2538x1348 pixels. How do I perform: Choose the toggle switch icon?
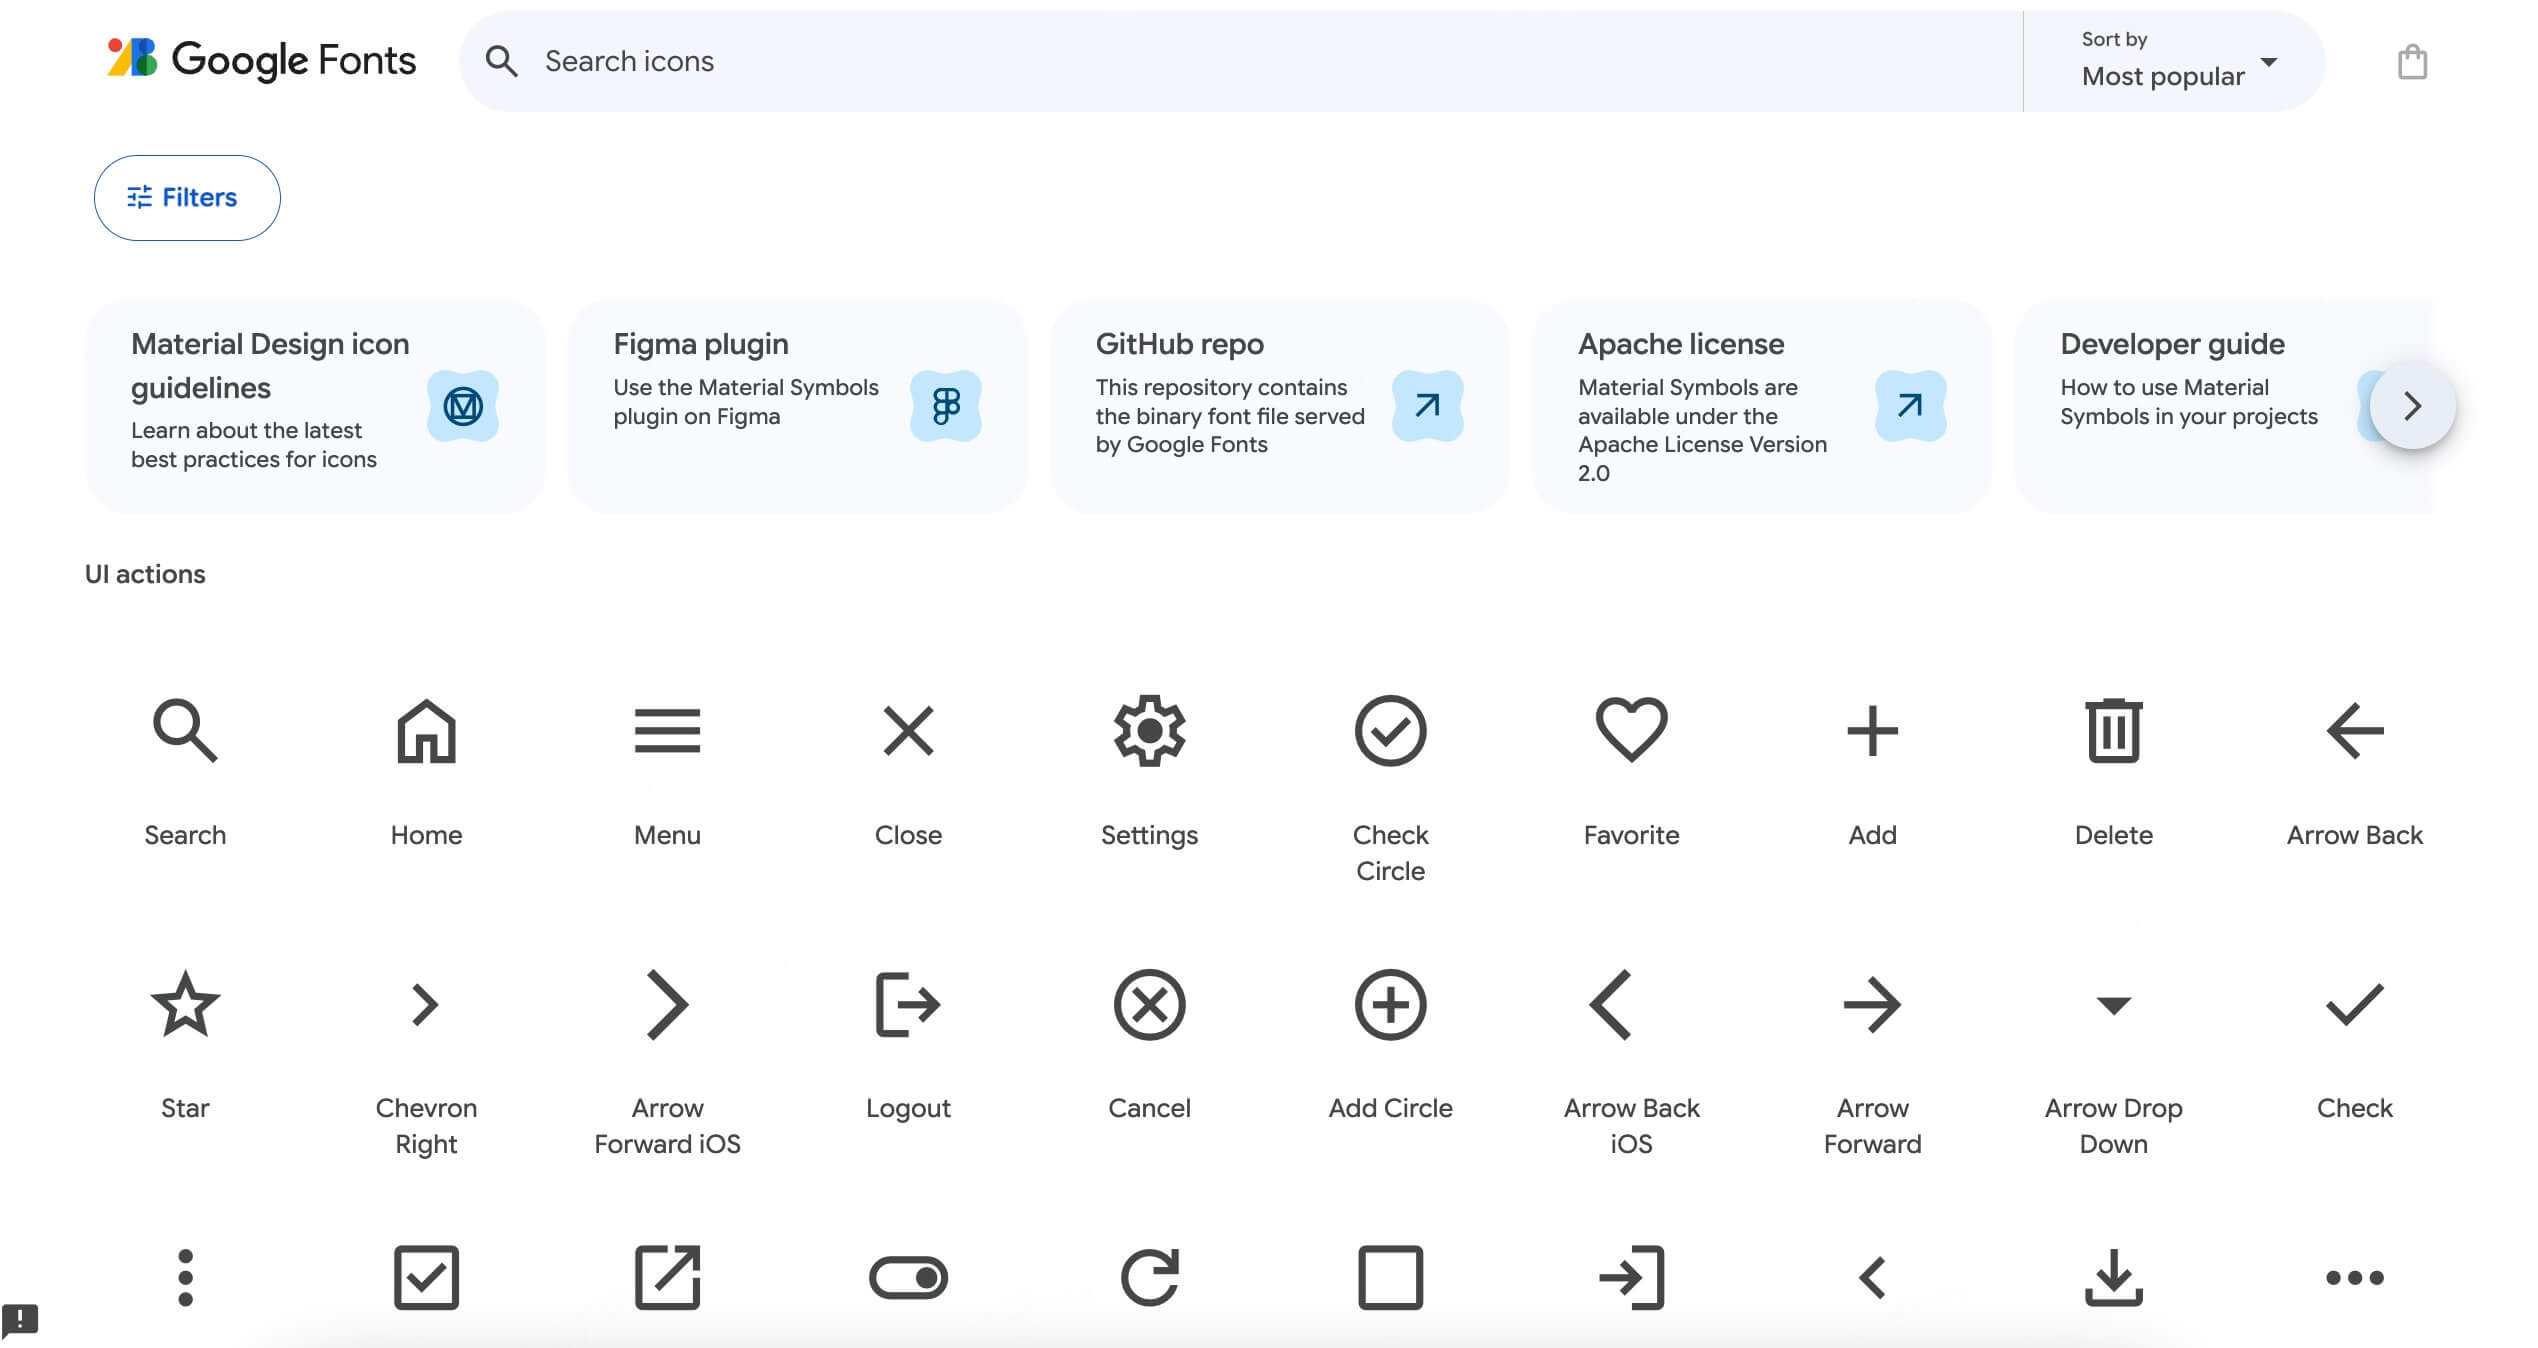[908, 1277]
